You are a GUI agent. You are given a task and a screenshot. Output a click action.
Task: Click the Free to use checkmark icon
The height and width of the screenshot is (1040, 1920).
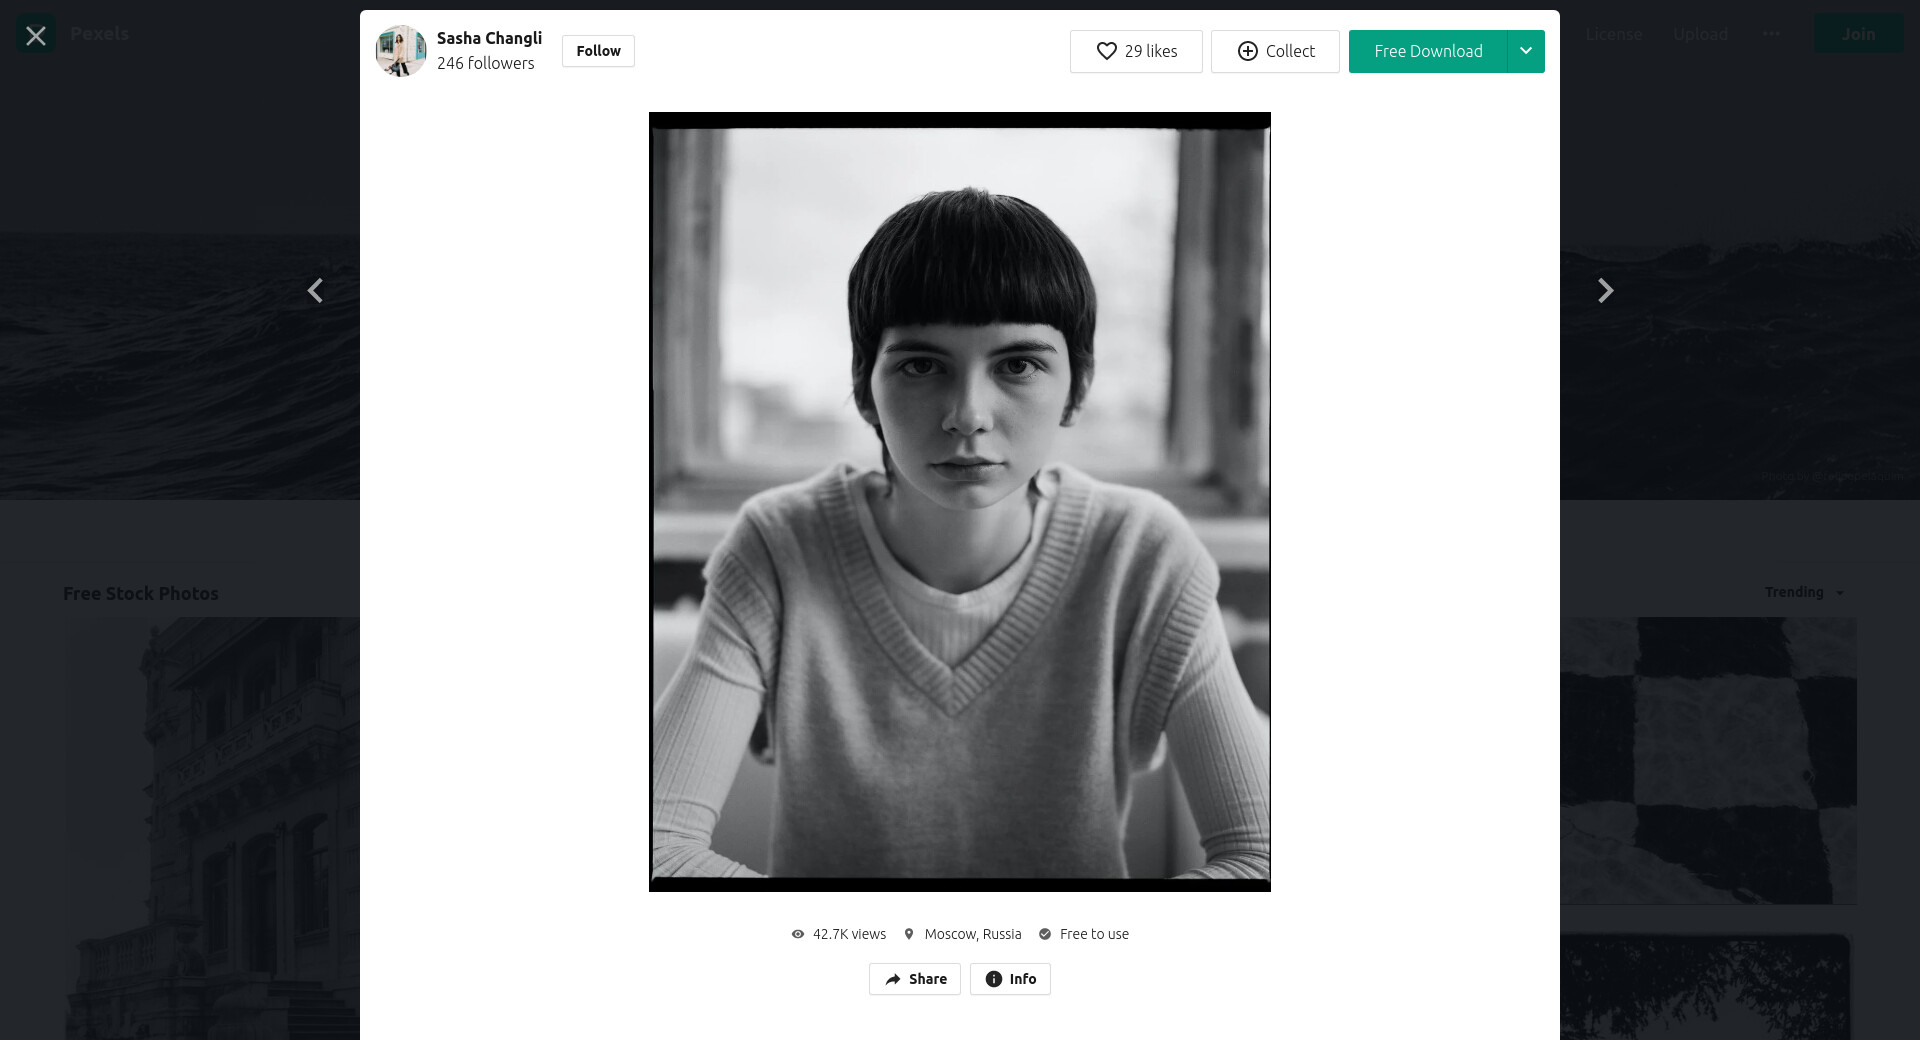point(1045,934)
